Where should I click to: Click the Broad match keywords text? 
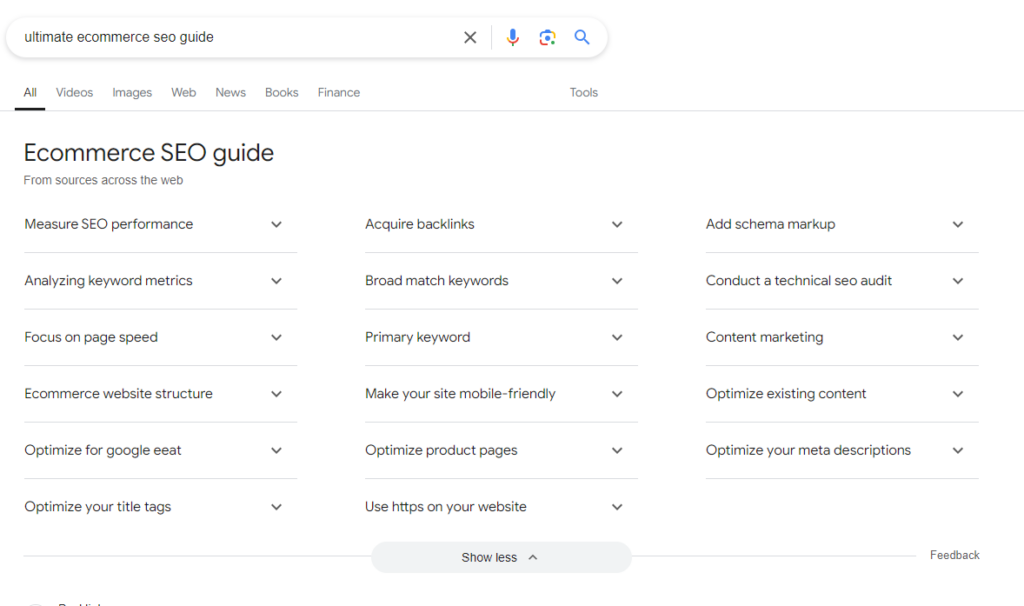coord(437,281)
